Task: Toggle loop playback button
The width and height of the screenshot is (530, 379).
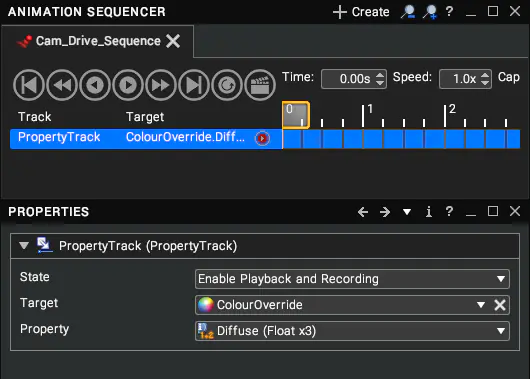Action: [x=227, y=85]
